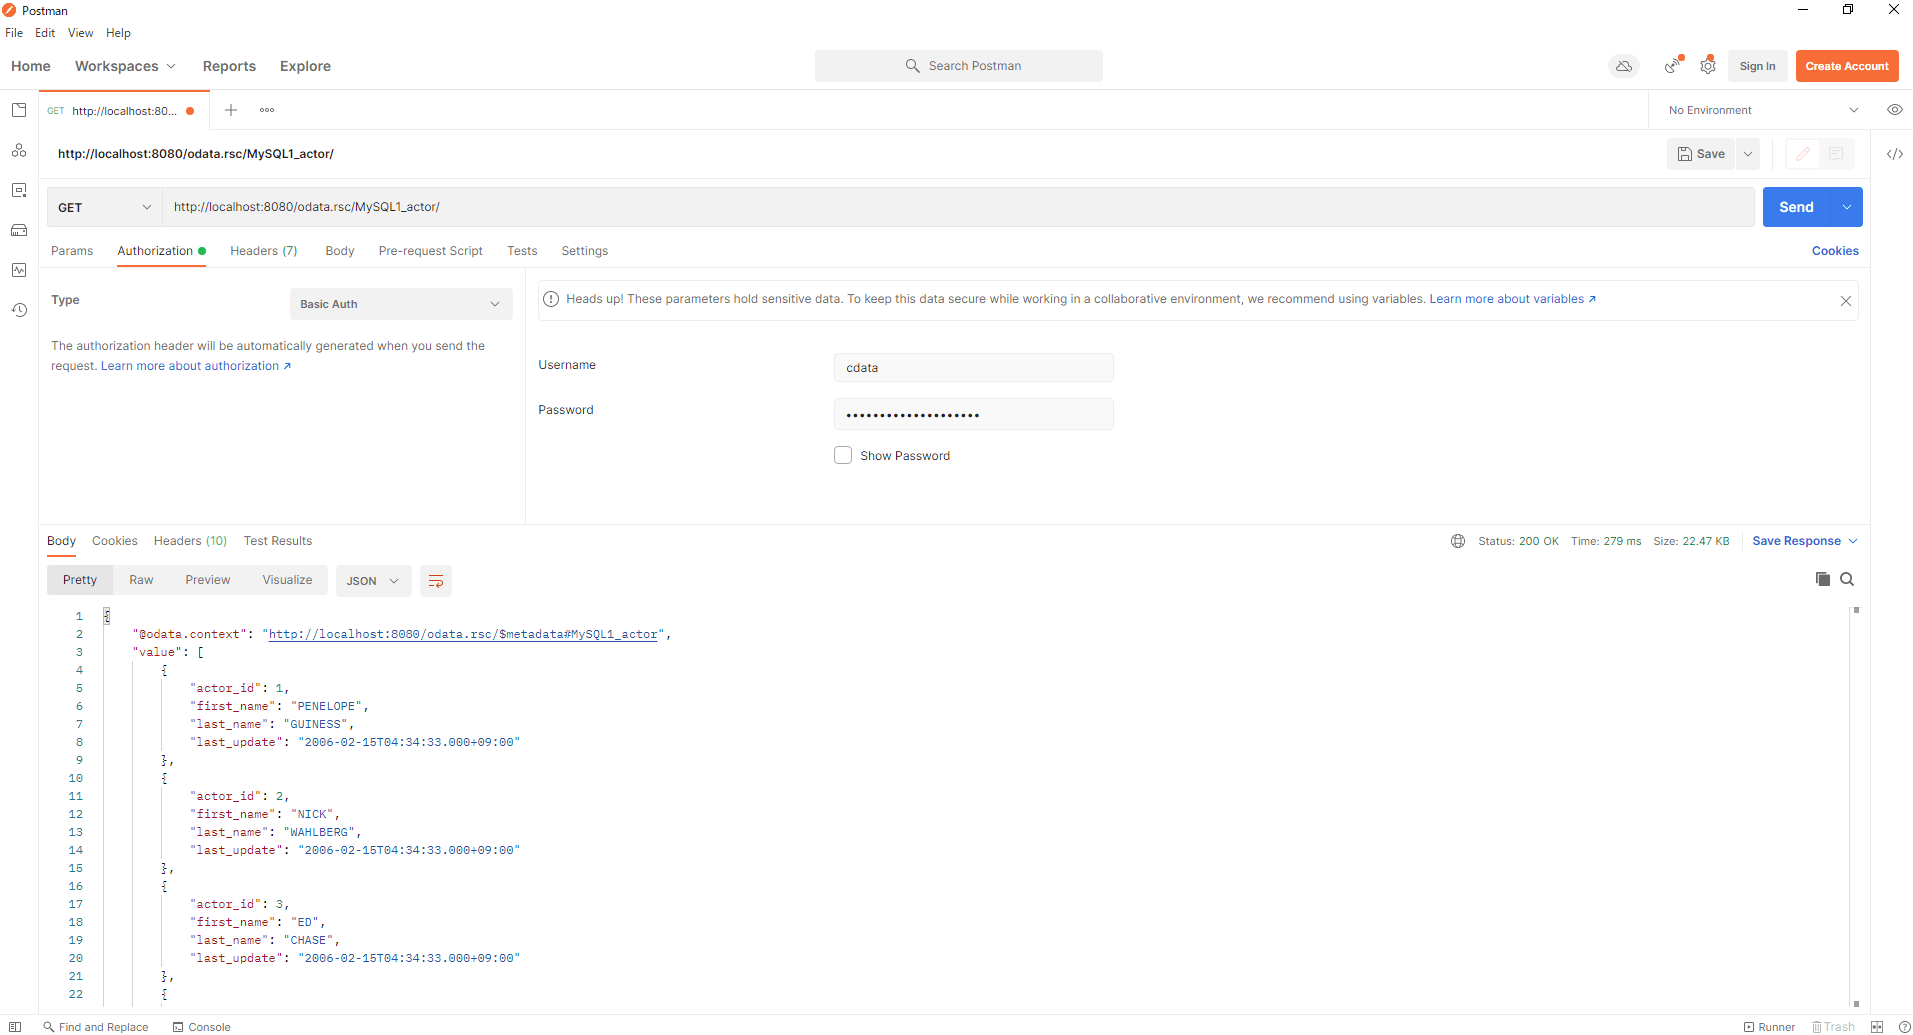Open the Tests tab
This screenshot has width=1913, height=1035.
pyautogui.click(x=522, y=251)
